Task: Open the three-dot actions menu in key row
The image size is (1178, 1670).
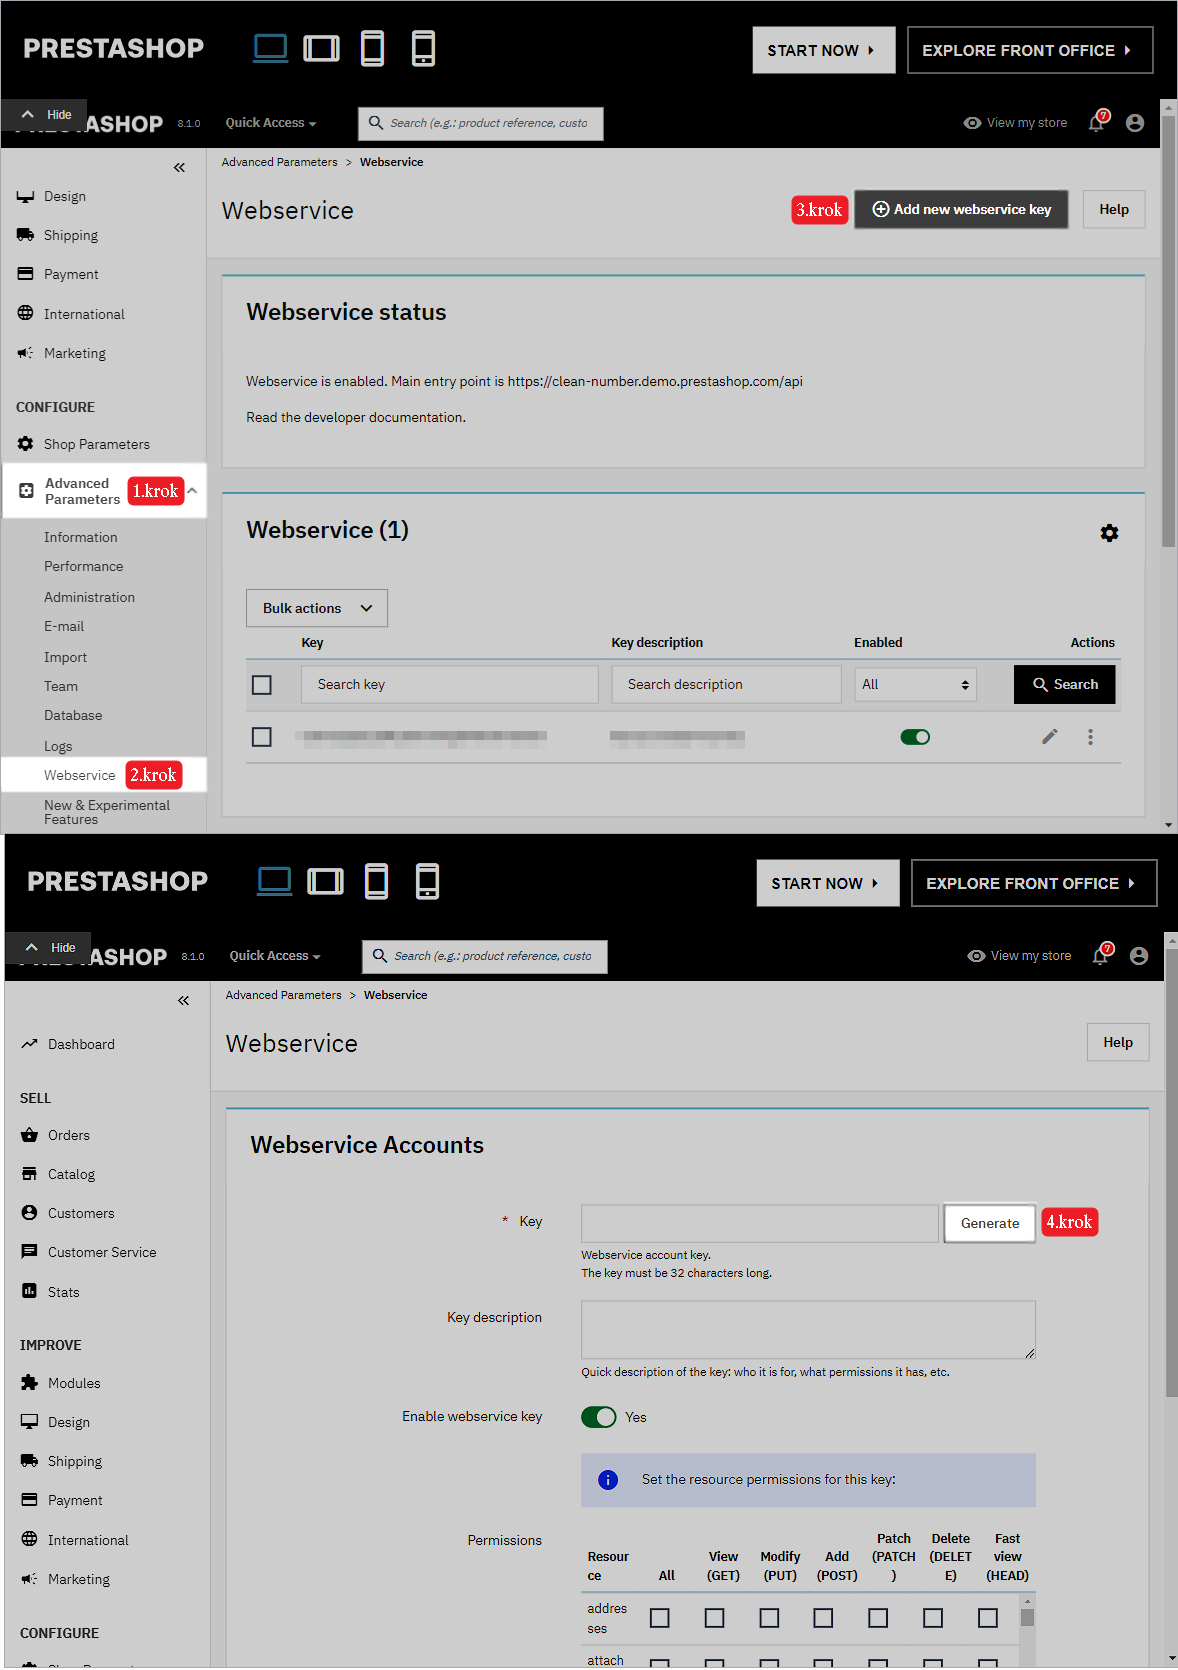Action: (1090, 737)
